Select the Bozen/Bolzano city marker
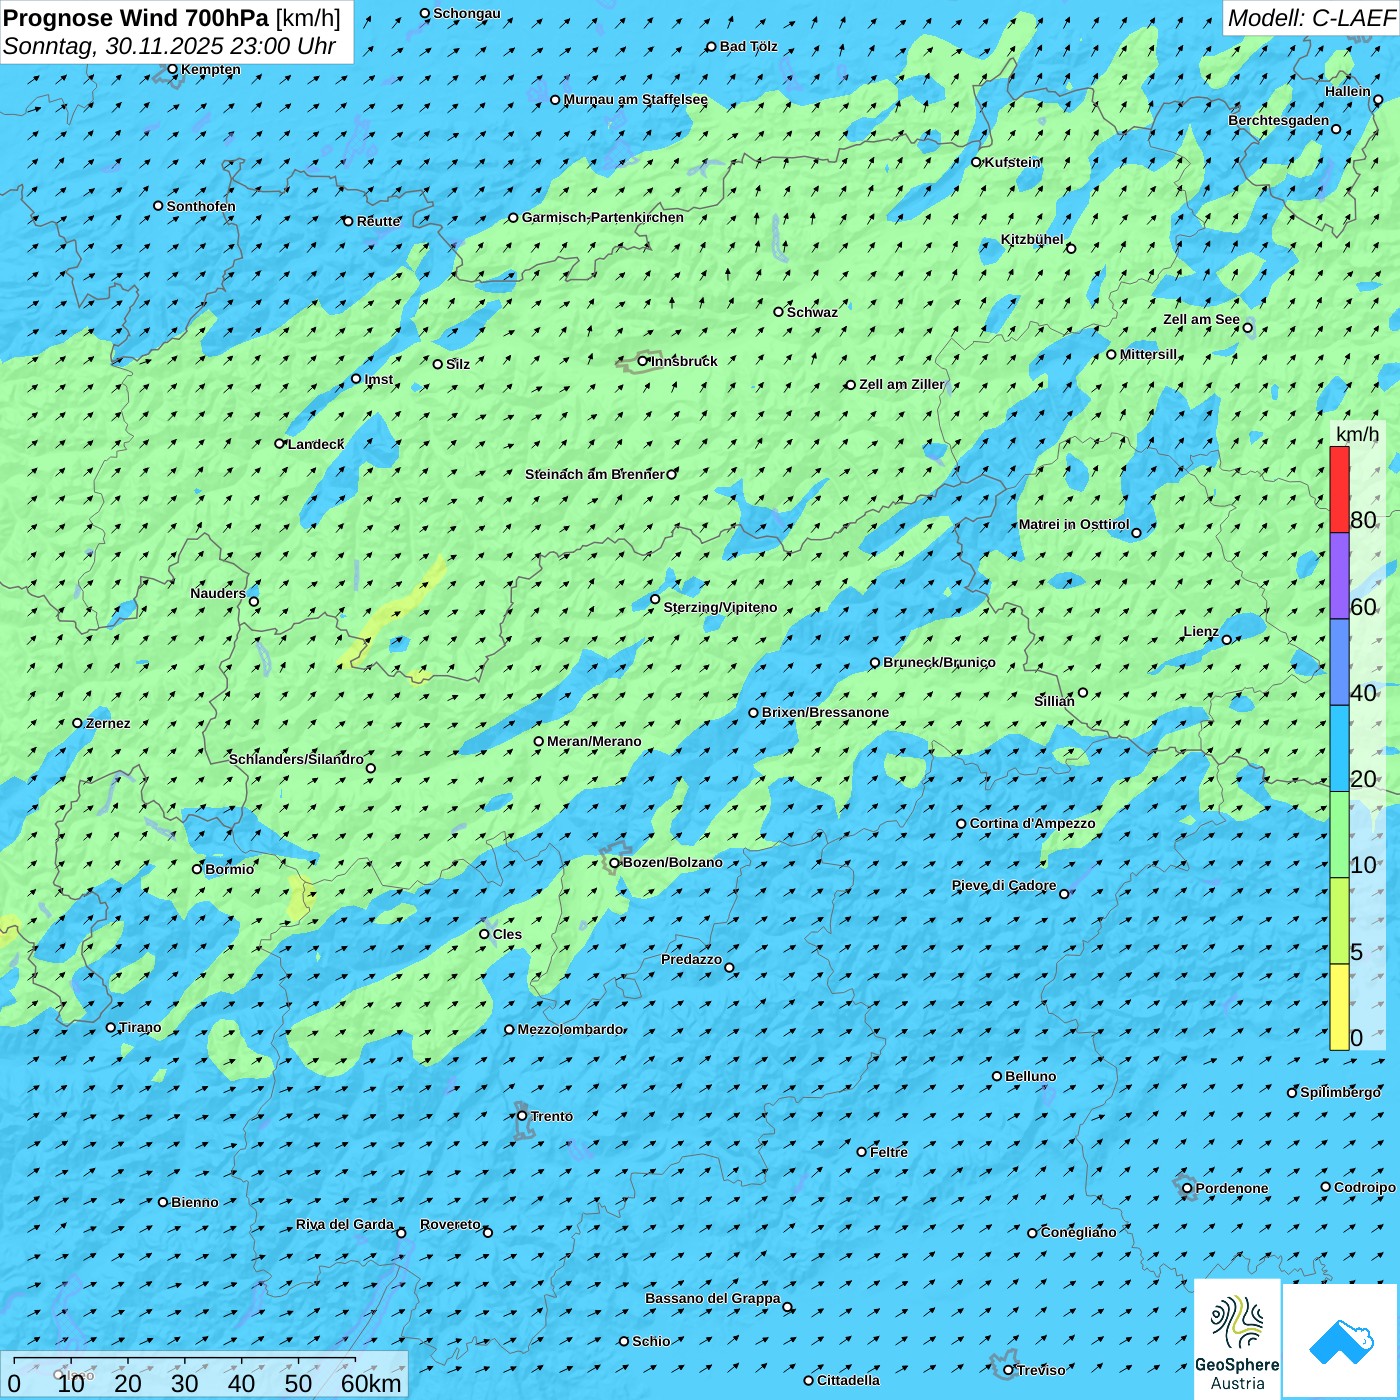The image size is (1400, 1400). (x=614, y=863)
